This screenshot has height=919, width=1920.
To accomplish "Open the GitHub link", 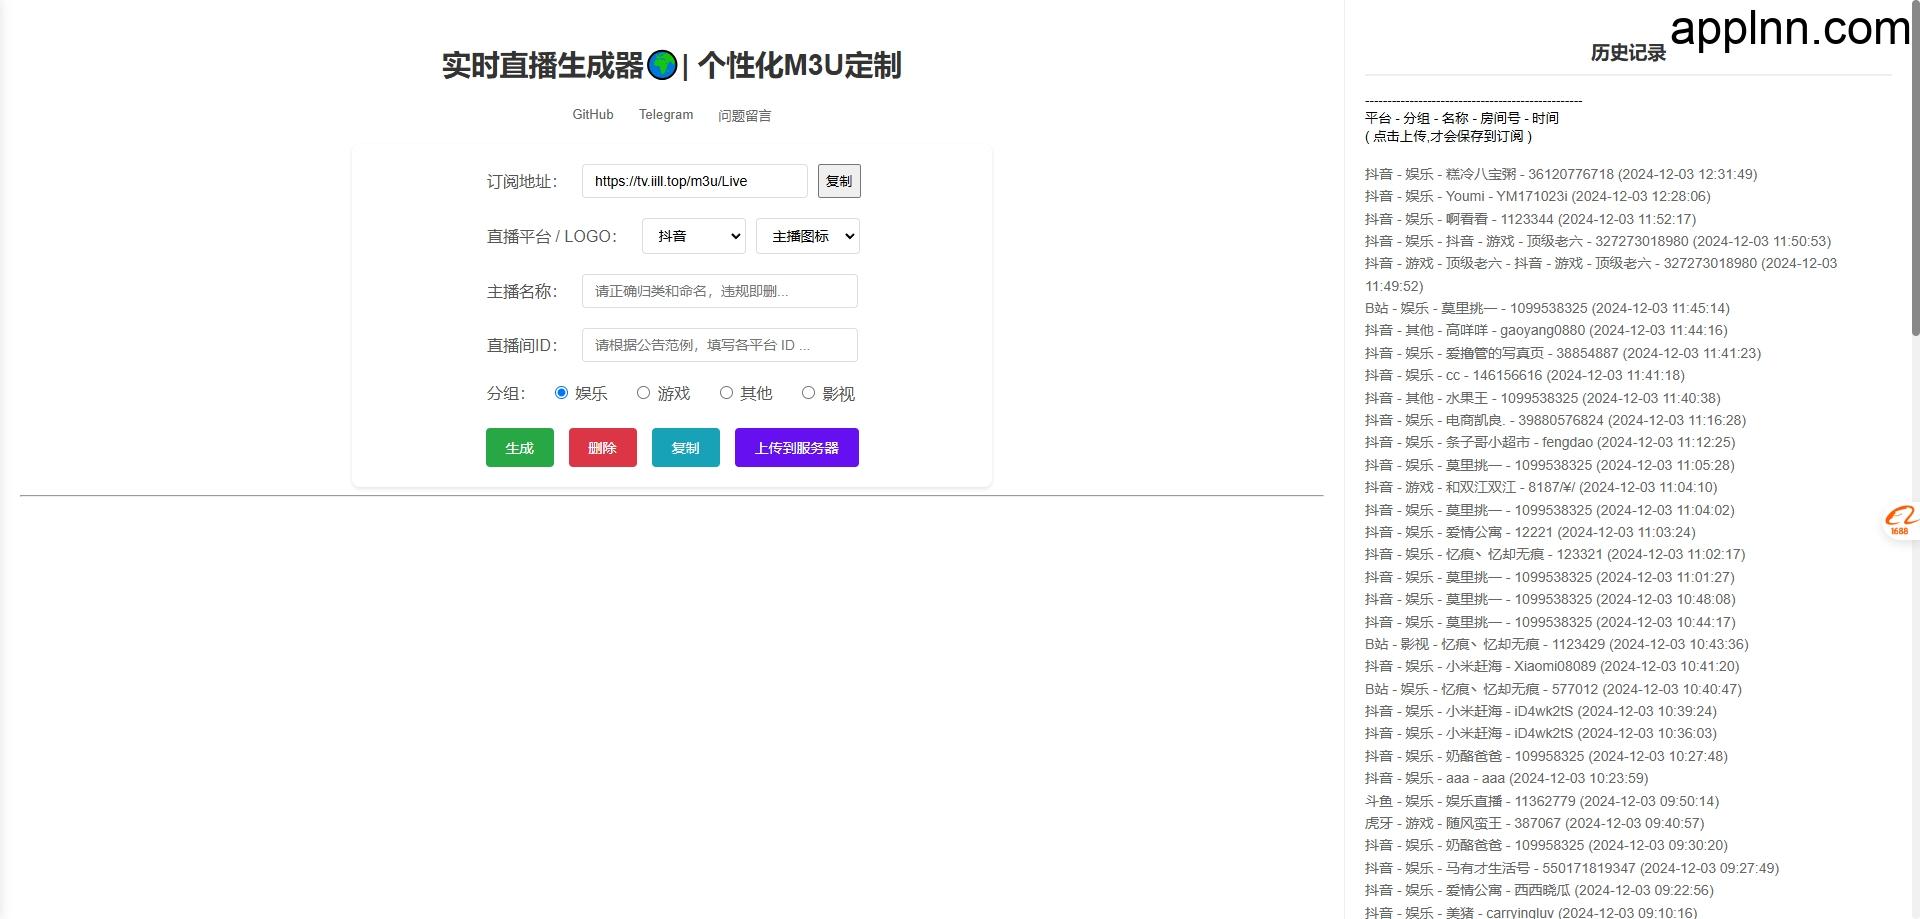I will click(593, 115).
